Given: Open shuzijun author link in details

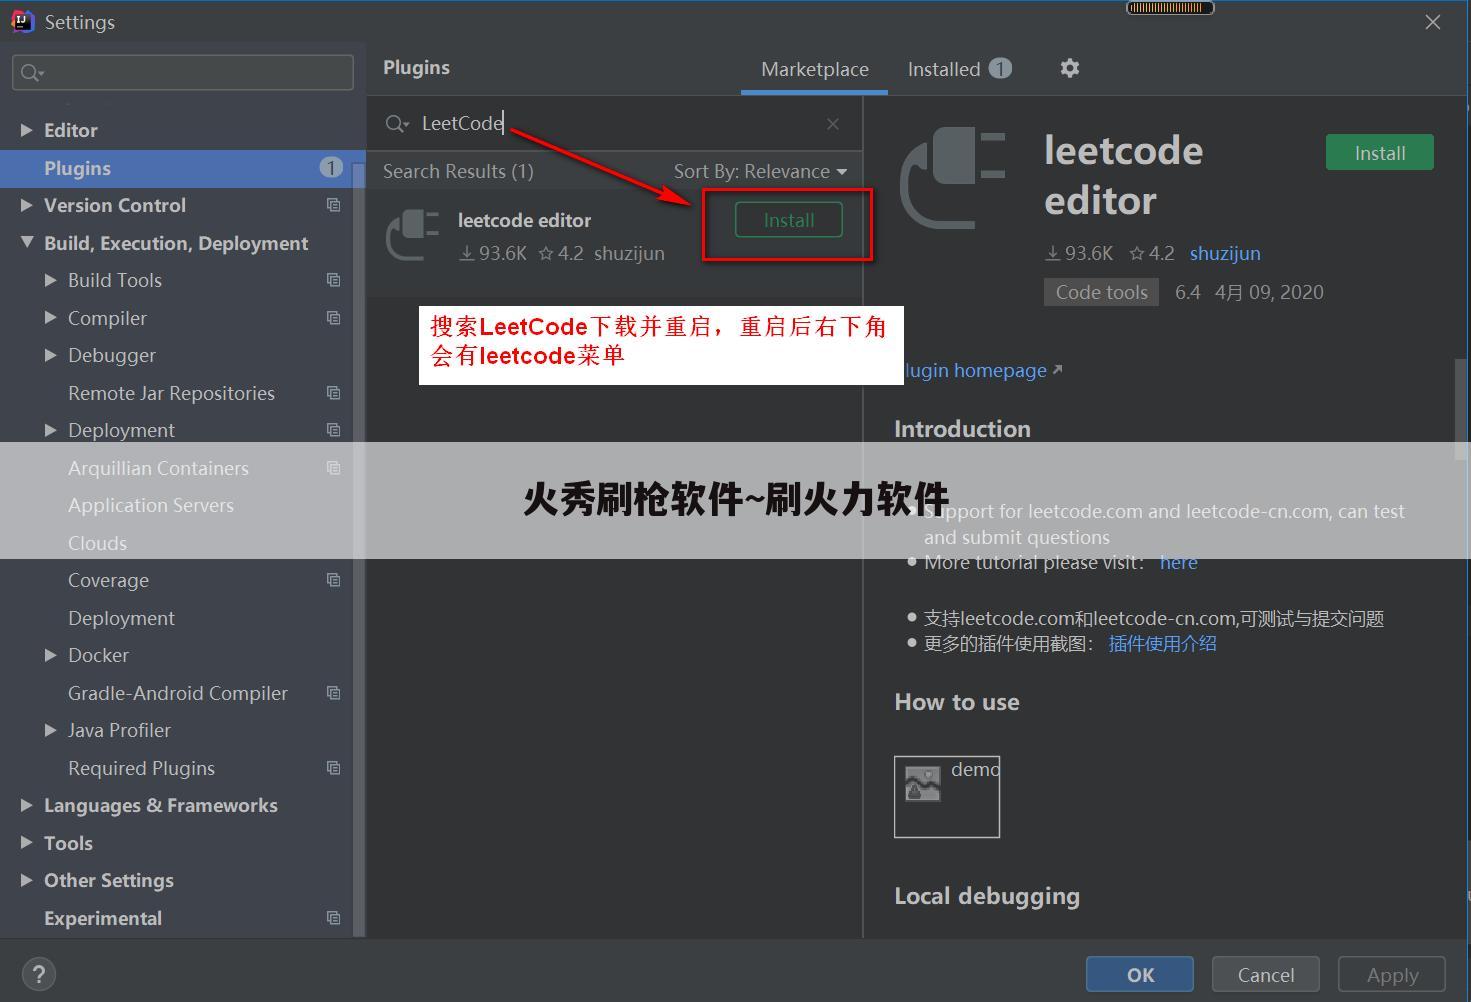Looking at the screenshot, I should coord(1225,253).
